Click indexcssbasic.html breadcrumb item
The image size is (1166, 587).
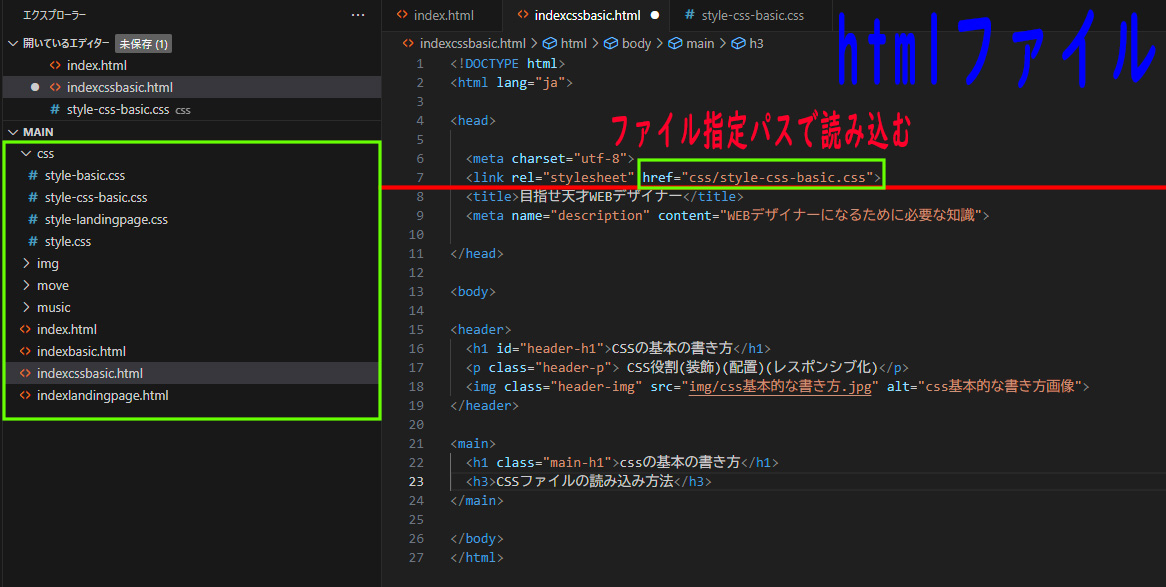(473, 43)
